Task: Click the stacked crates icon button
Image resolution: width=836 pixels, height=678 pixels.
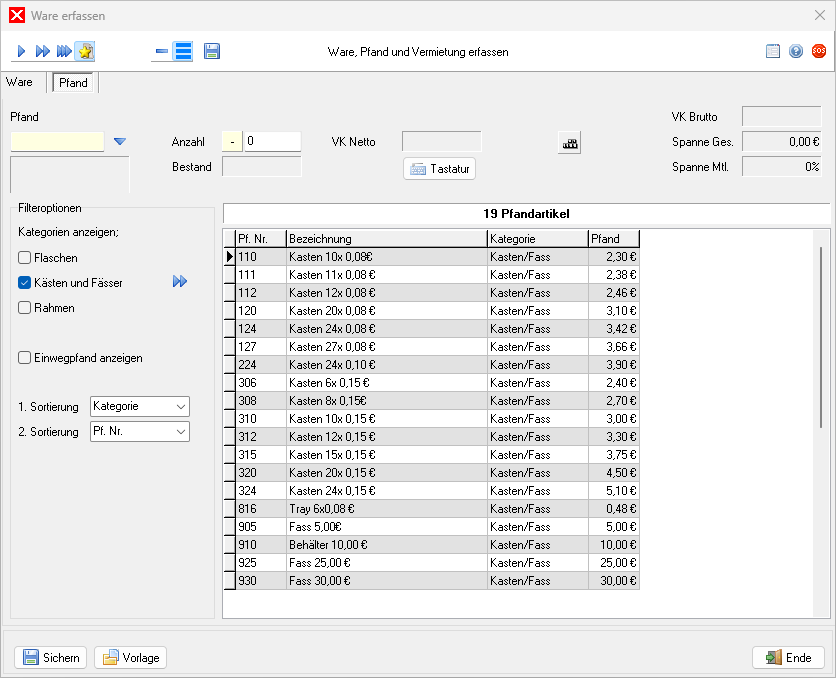Action: pyautogui.click(x=569, y=143)
